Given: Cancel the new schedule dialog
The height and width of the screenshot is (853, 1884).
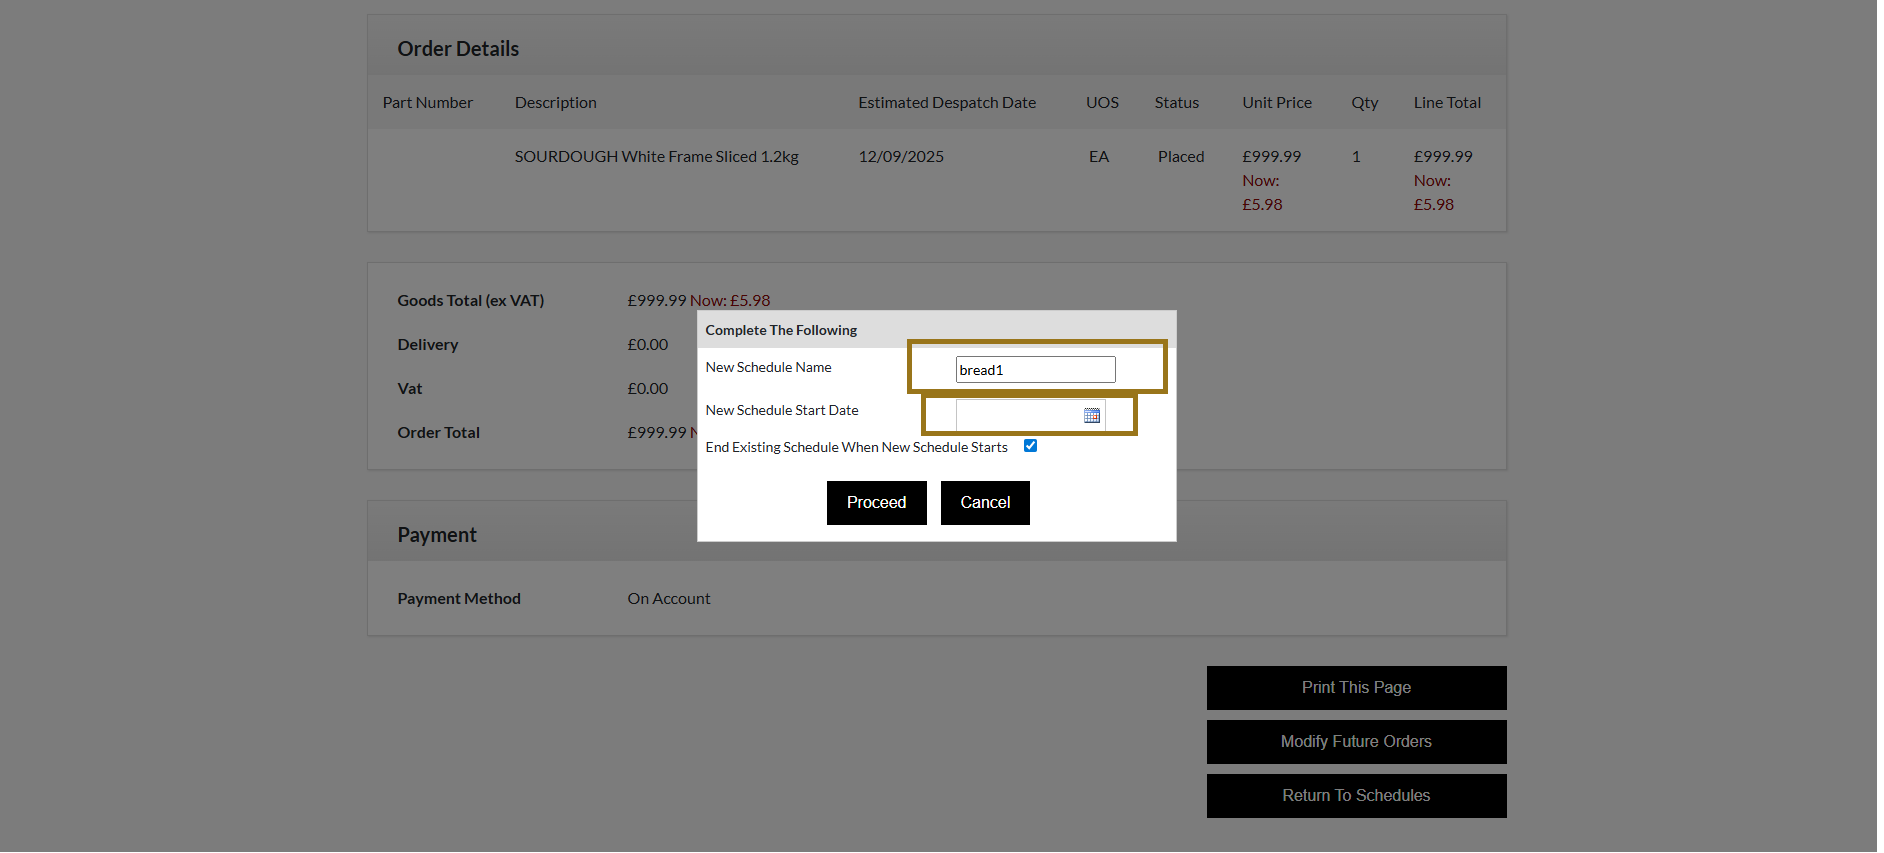Looking at the screenshot, I should [x=985, y=502].
